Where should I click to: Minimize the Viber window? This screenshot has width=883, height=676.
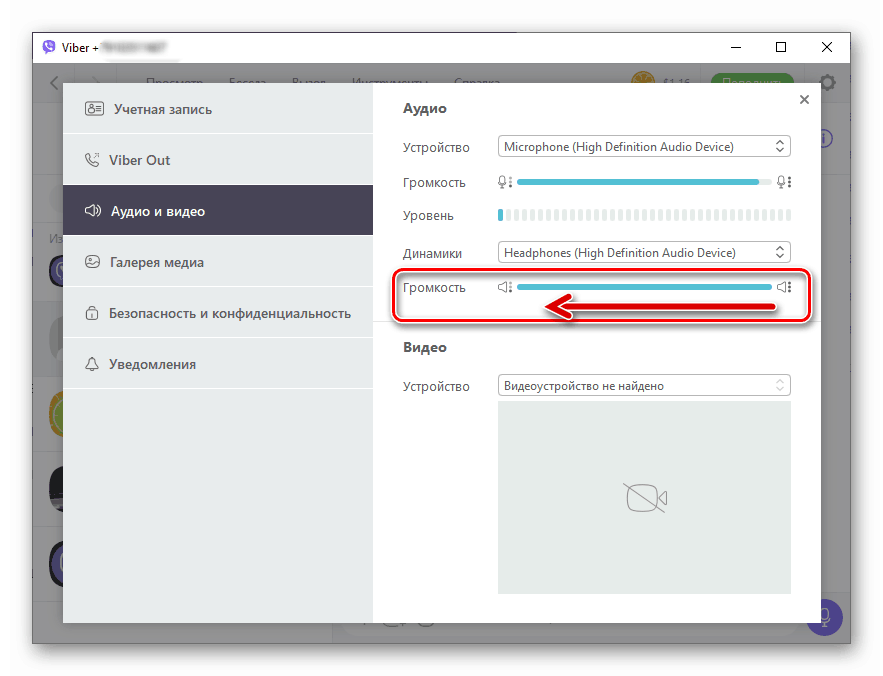(x=736, y=47)
